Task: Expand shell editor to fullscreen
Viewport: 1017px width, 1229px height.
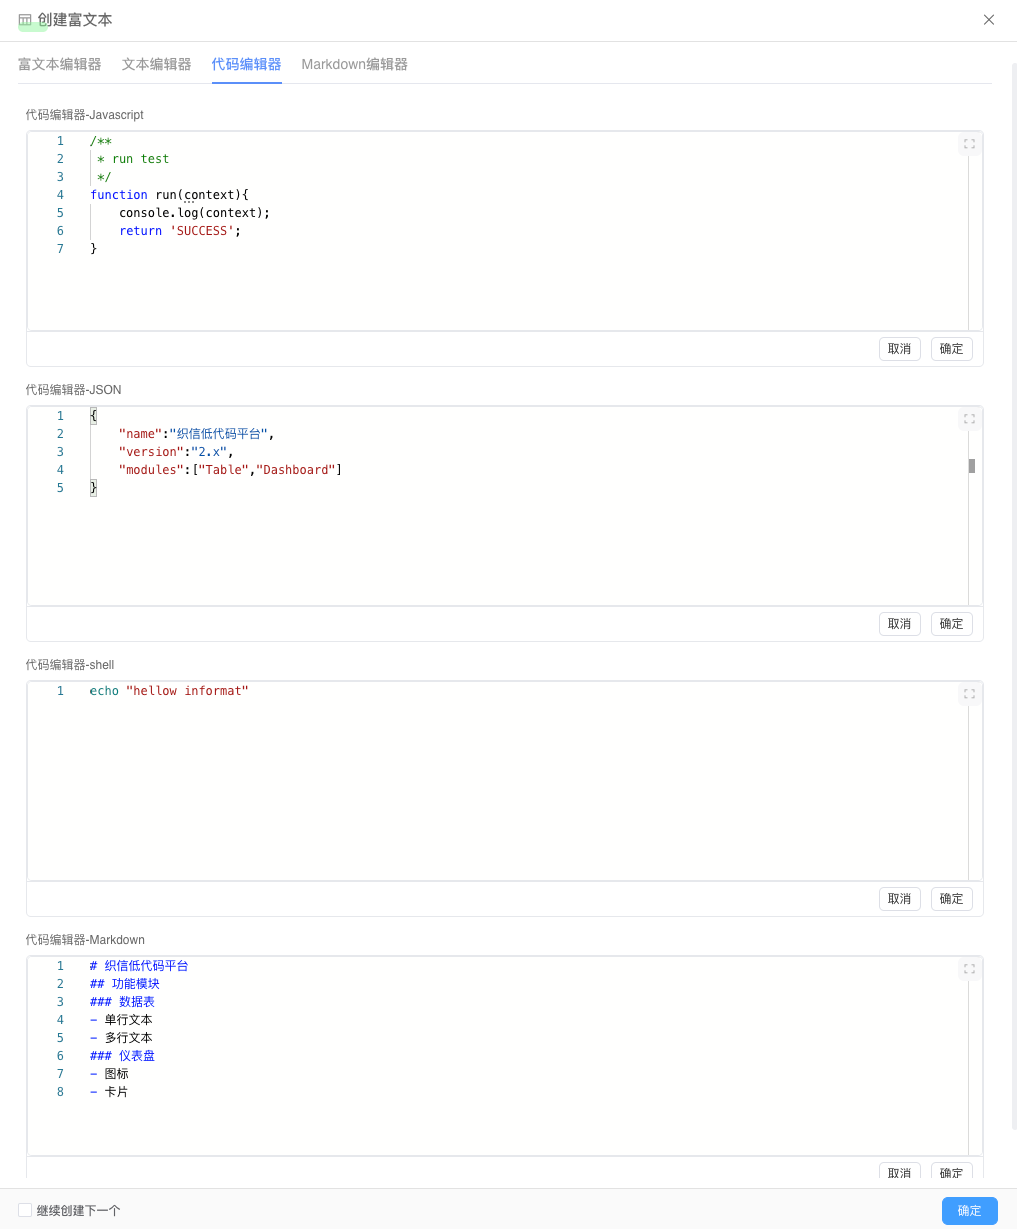Action: click(x=969, y=694)
